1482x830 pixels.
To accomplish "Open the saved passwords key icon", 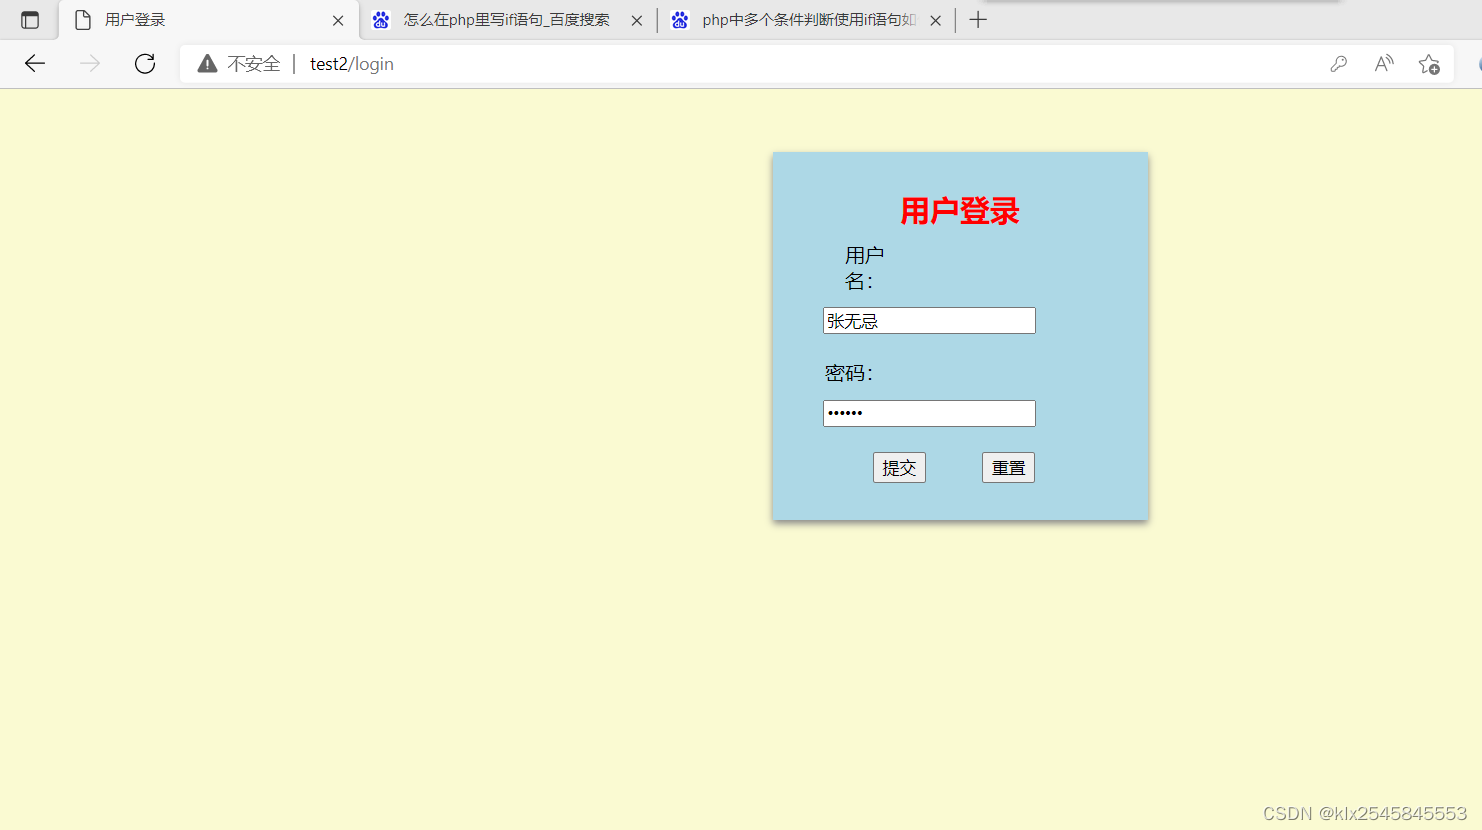I will click(x=1338, y=64).
